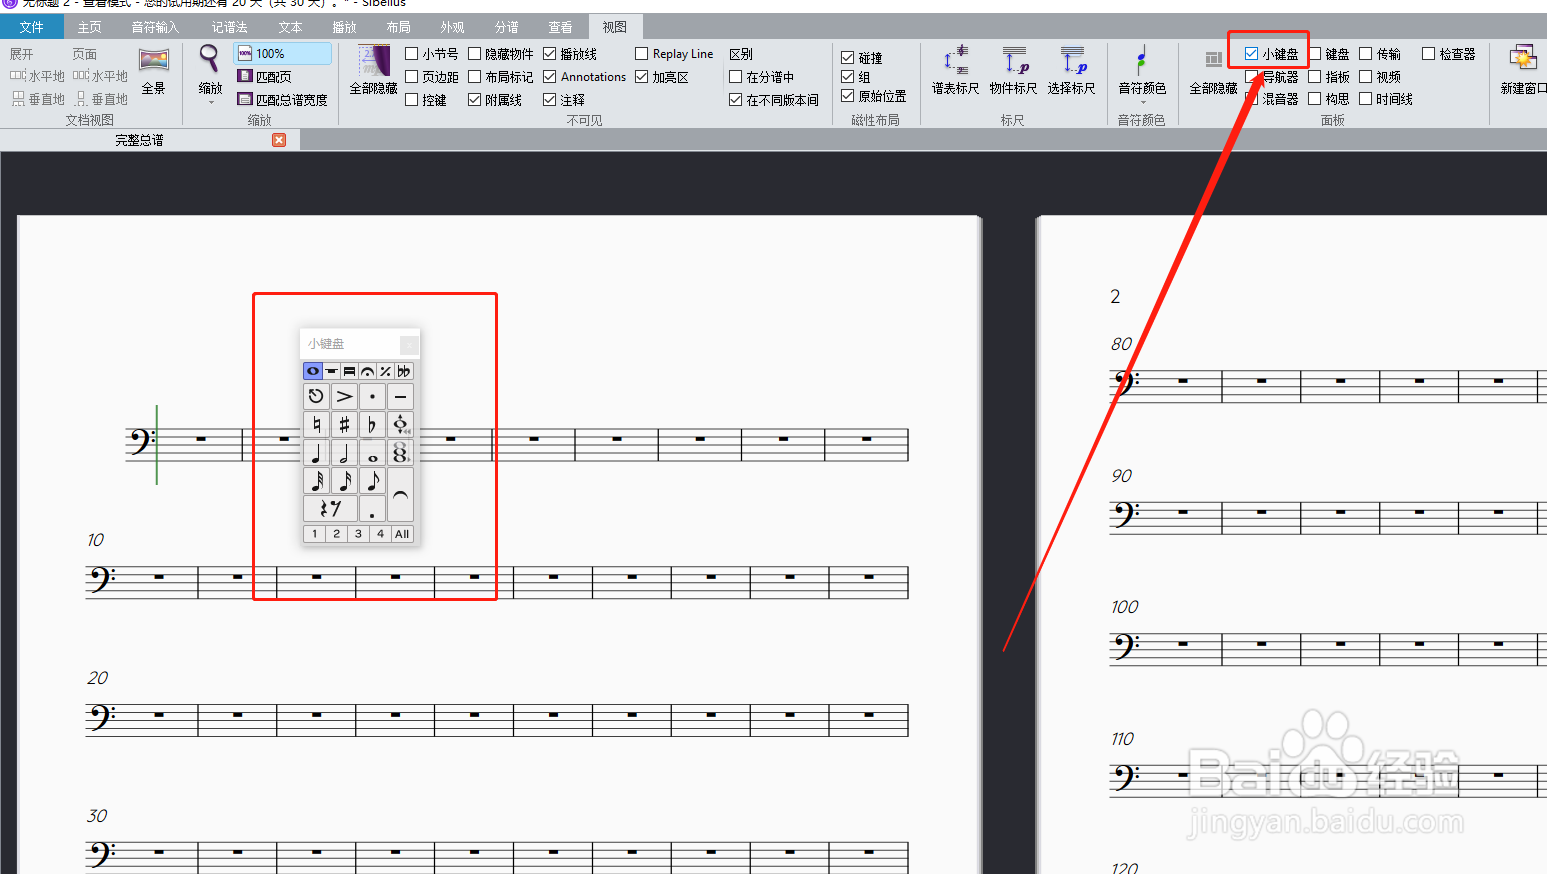Switch keypad to jazz articulations layout
This screenshot has height=874, width=1547.
(x=385, y=371)
